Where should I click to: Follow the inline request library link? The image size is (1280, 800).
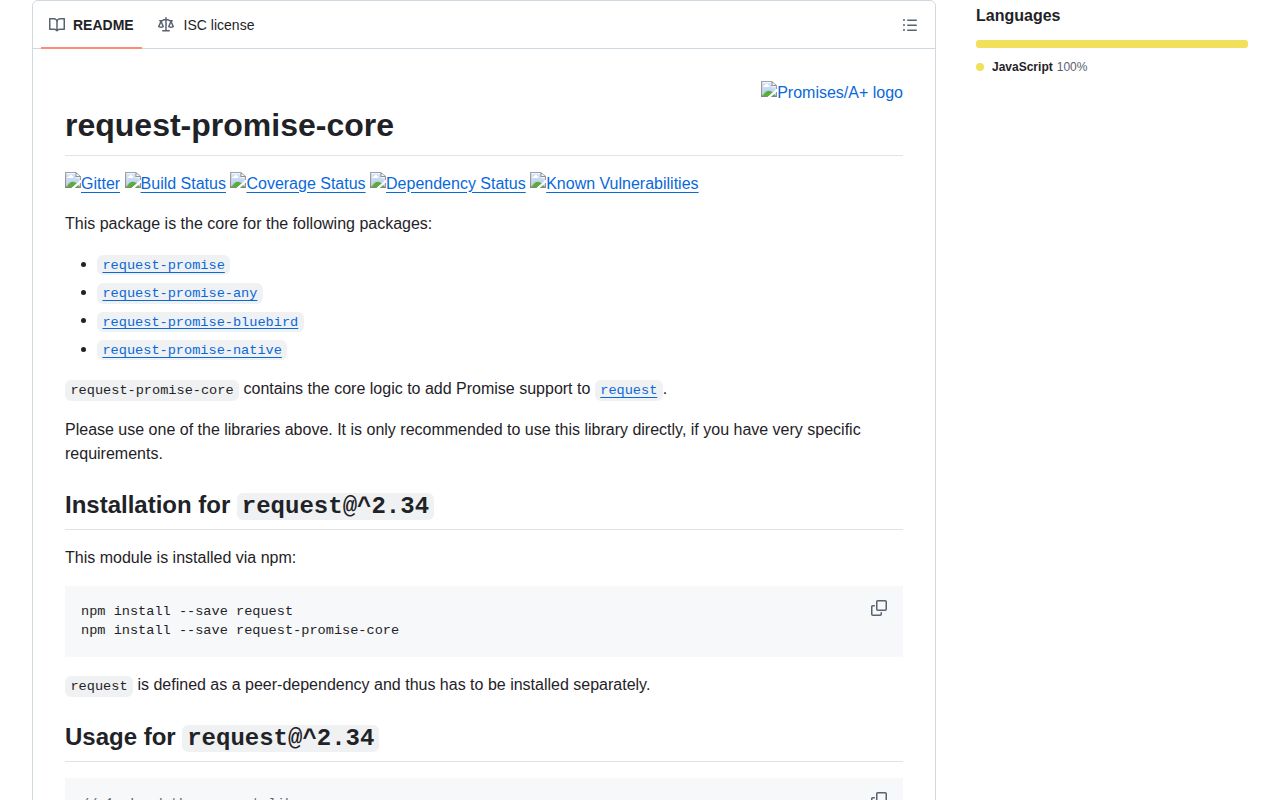tap(629, 390)
